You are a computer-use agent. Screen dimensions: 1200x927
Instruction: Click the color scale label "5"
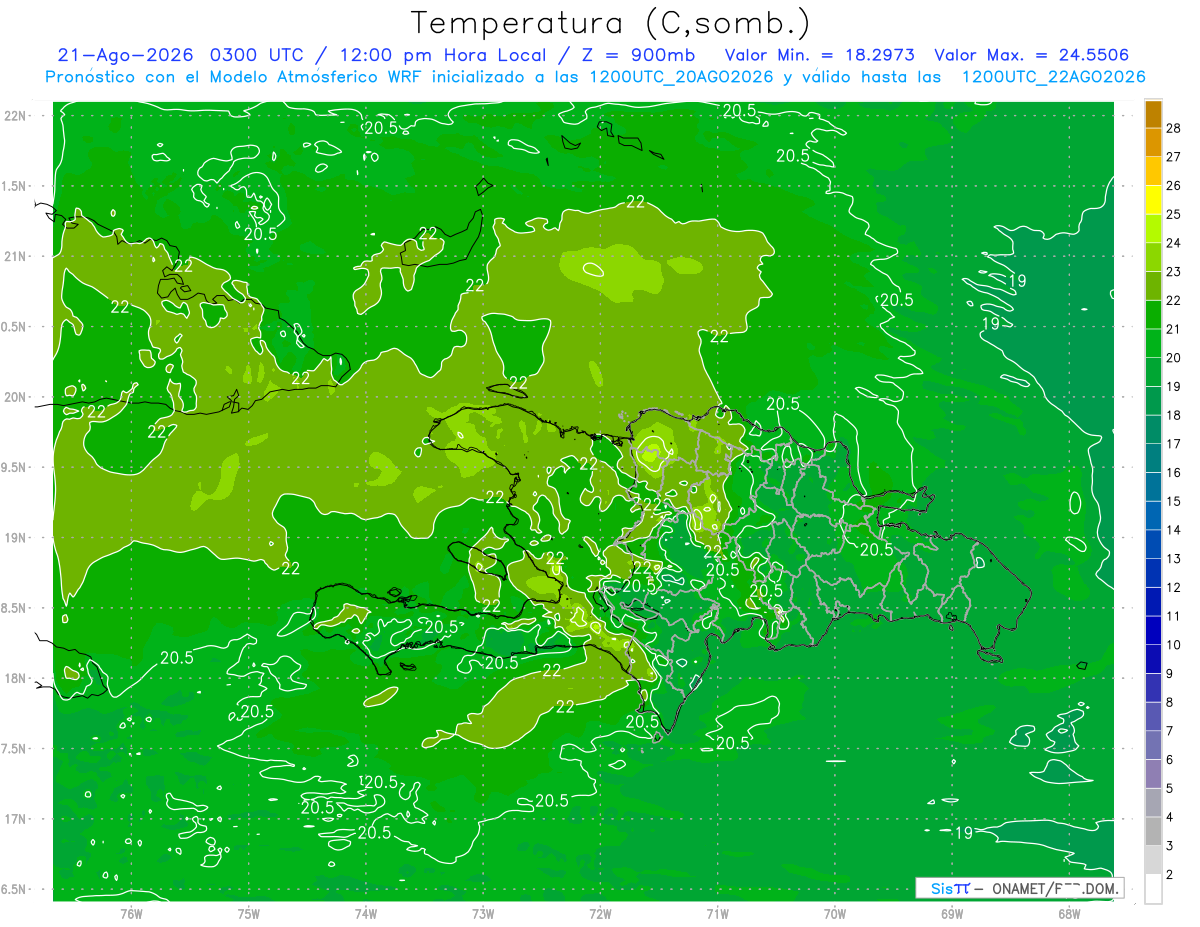[x=1169, y=789]
